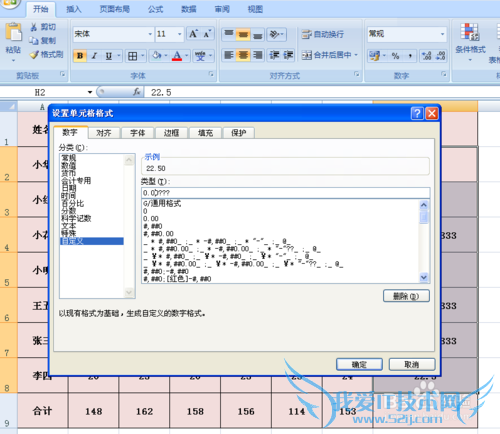This screenshot has height=434, width=500.
Task: Switch to the Protection (保护) dialog tab
Action: [238, 133]
